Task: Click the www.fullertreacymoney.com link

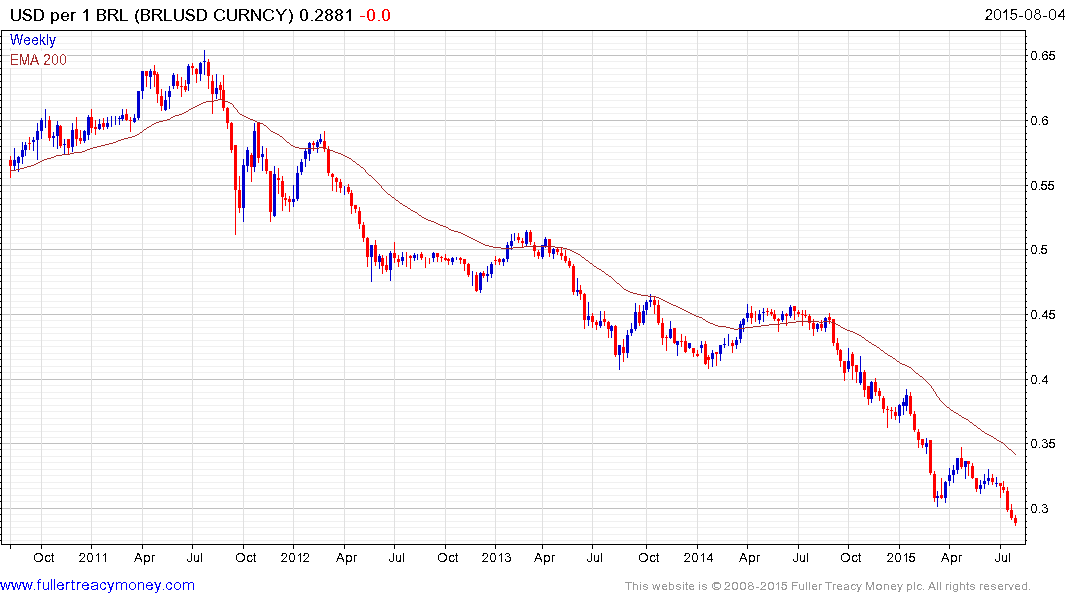Action: tap(97, 585)
